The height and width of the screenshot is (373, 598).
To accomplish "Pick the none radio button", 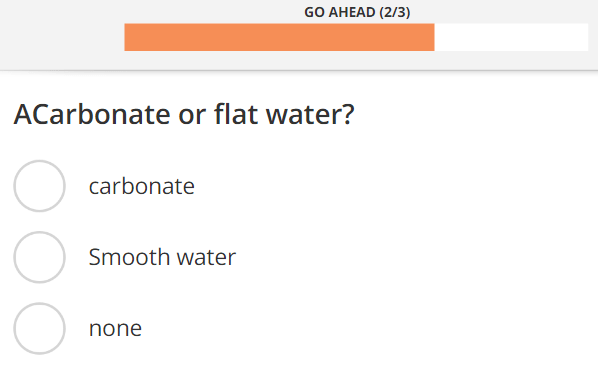I will click(x=39, y=329).
